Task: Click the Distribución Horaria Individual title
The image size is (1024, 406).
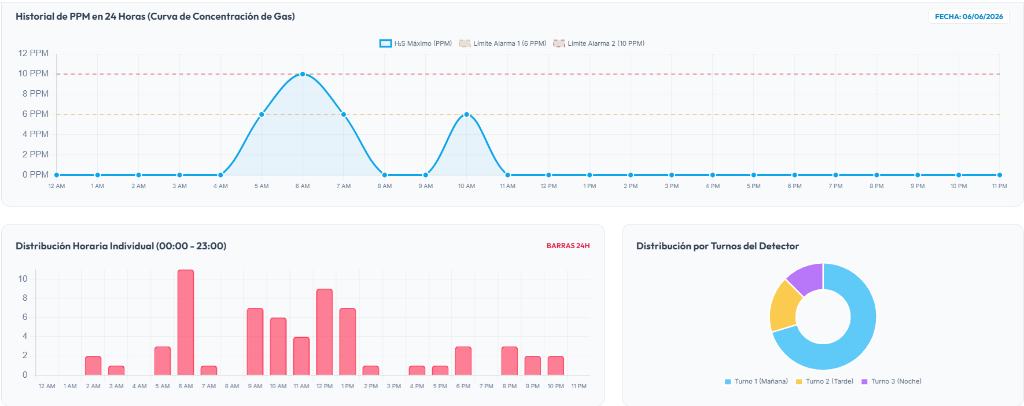Action: tap(121, 246)
